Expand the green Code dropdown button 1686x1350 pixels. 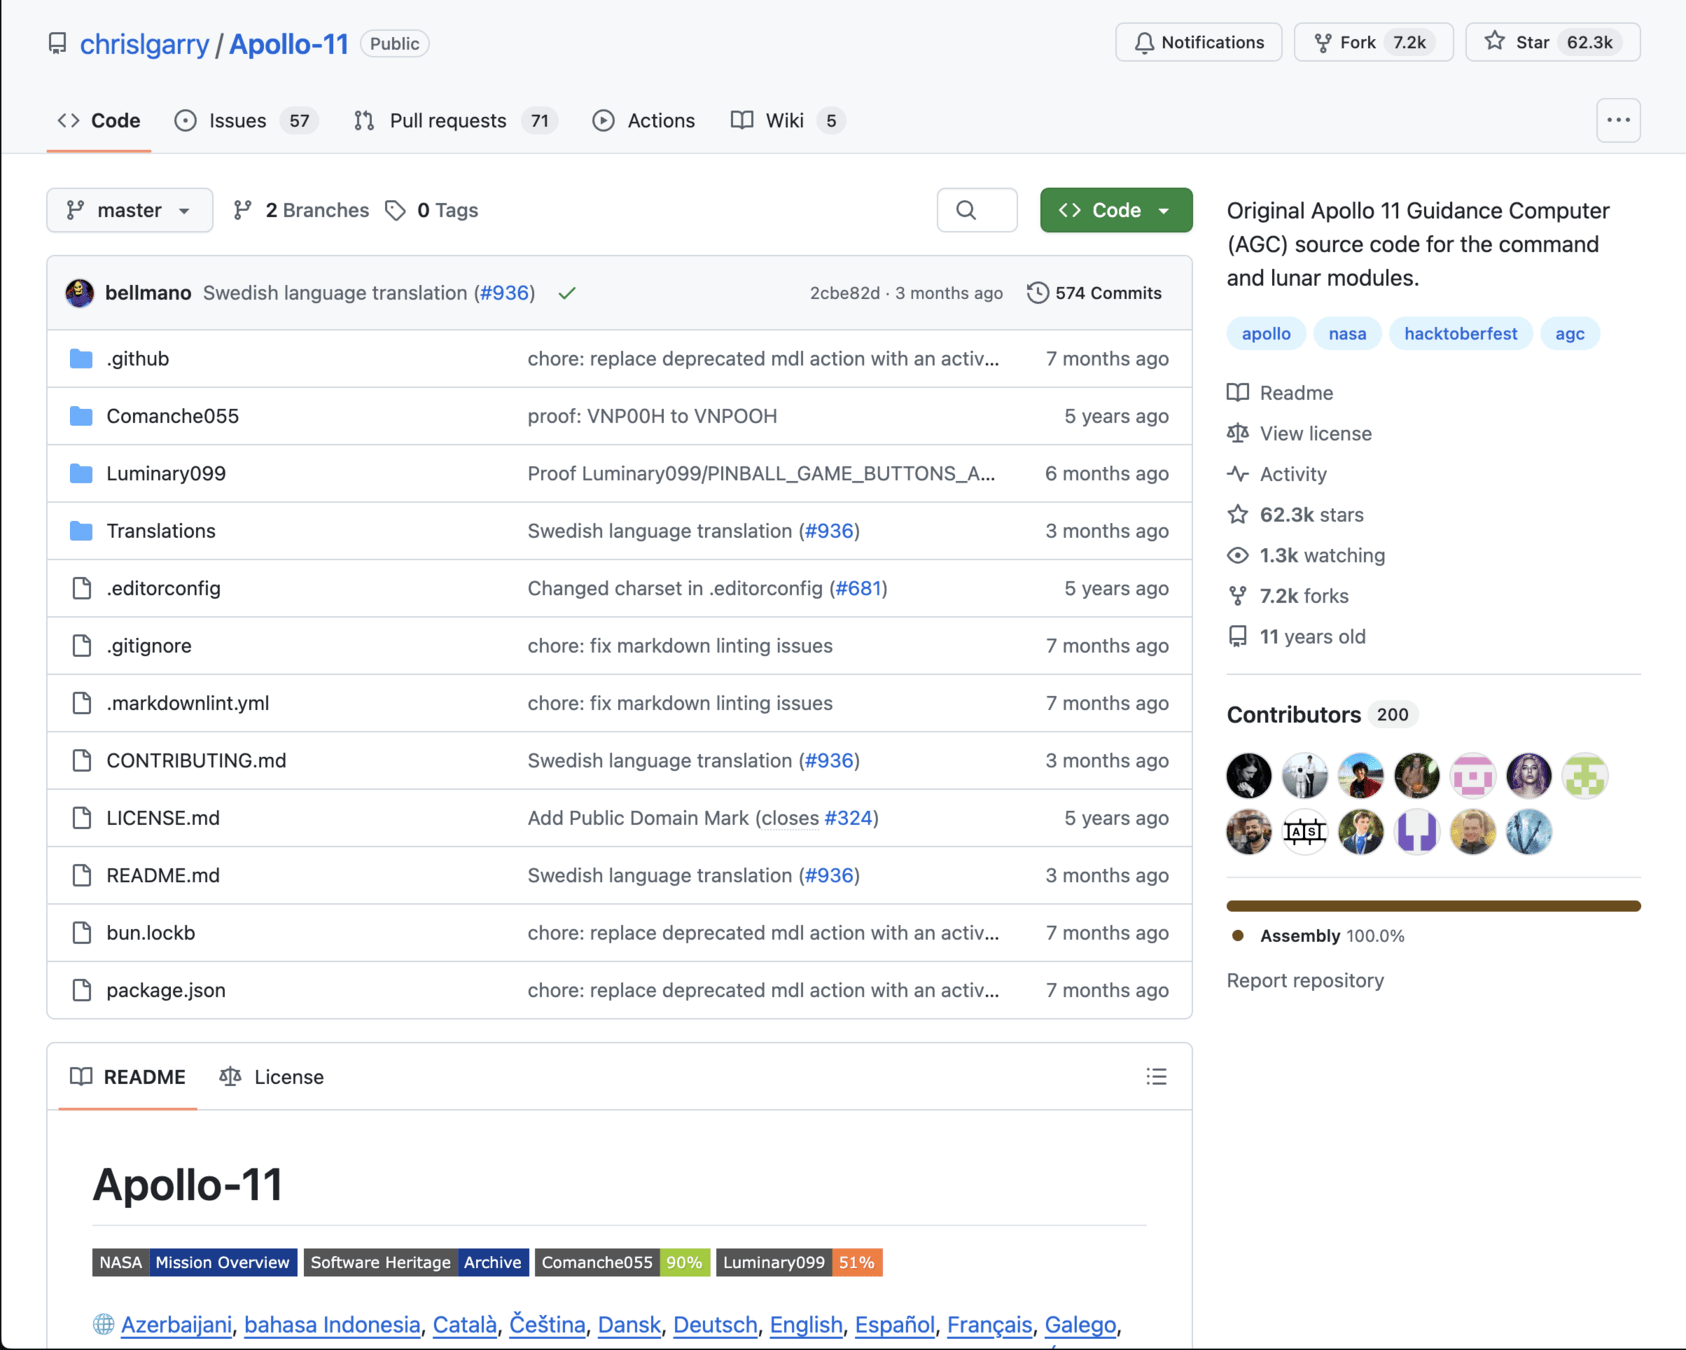(1116, 210)
